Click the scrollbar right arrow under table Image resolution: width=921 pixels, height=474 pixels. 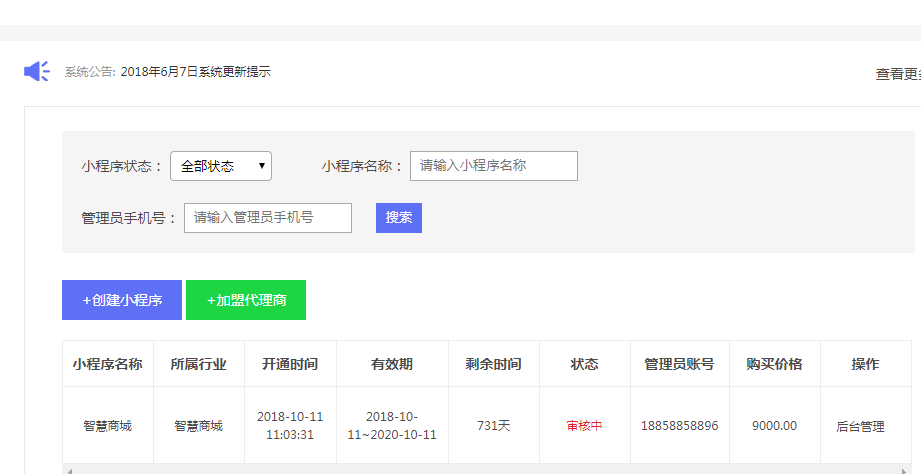tap(905, 470)
